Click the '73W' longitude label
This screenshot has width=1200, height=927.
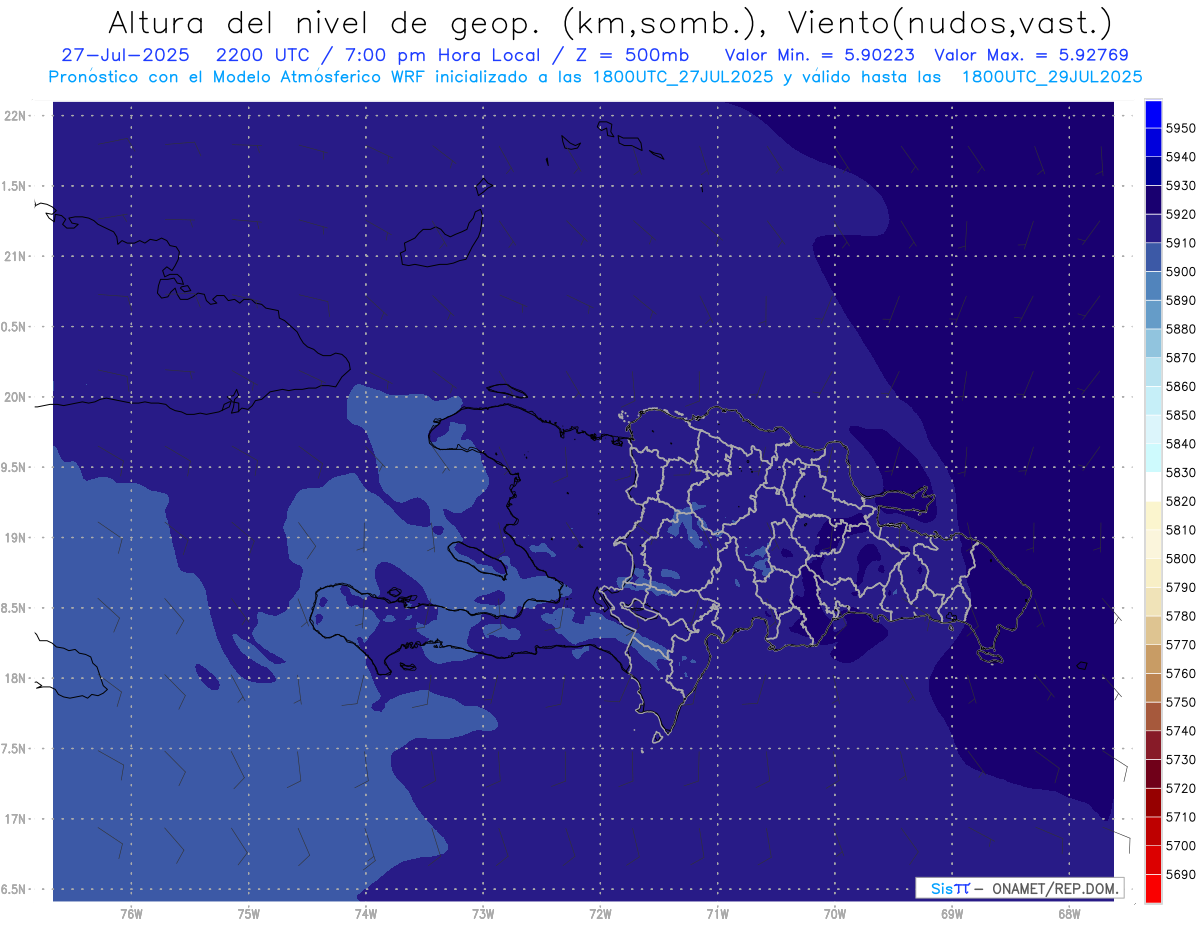coord(483,914)
